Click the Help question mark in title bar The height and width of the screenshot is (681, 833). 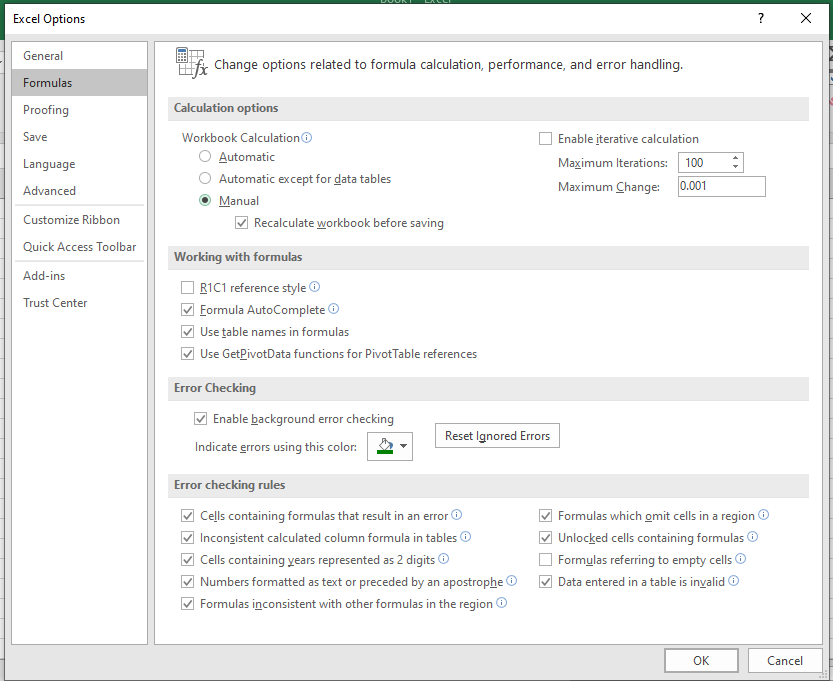[761, 18]
